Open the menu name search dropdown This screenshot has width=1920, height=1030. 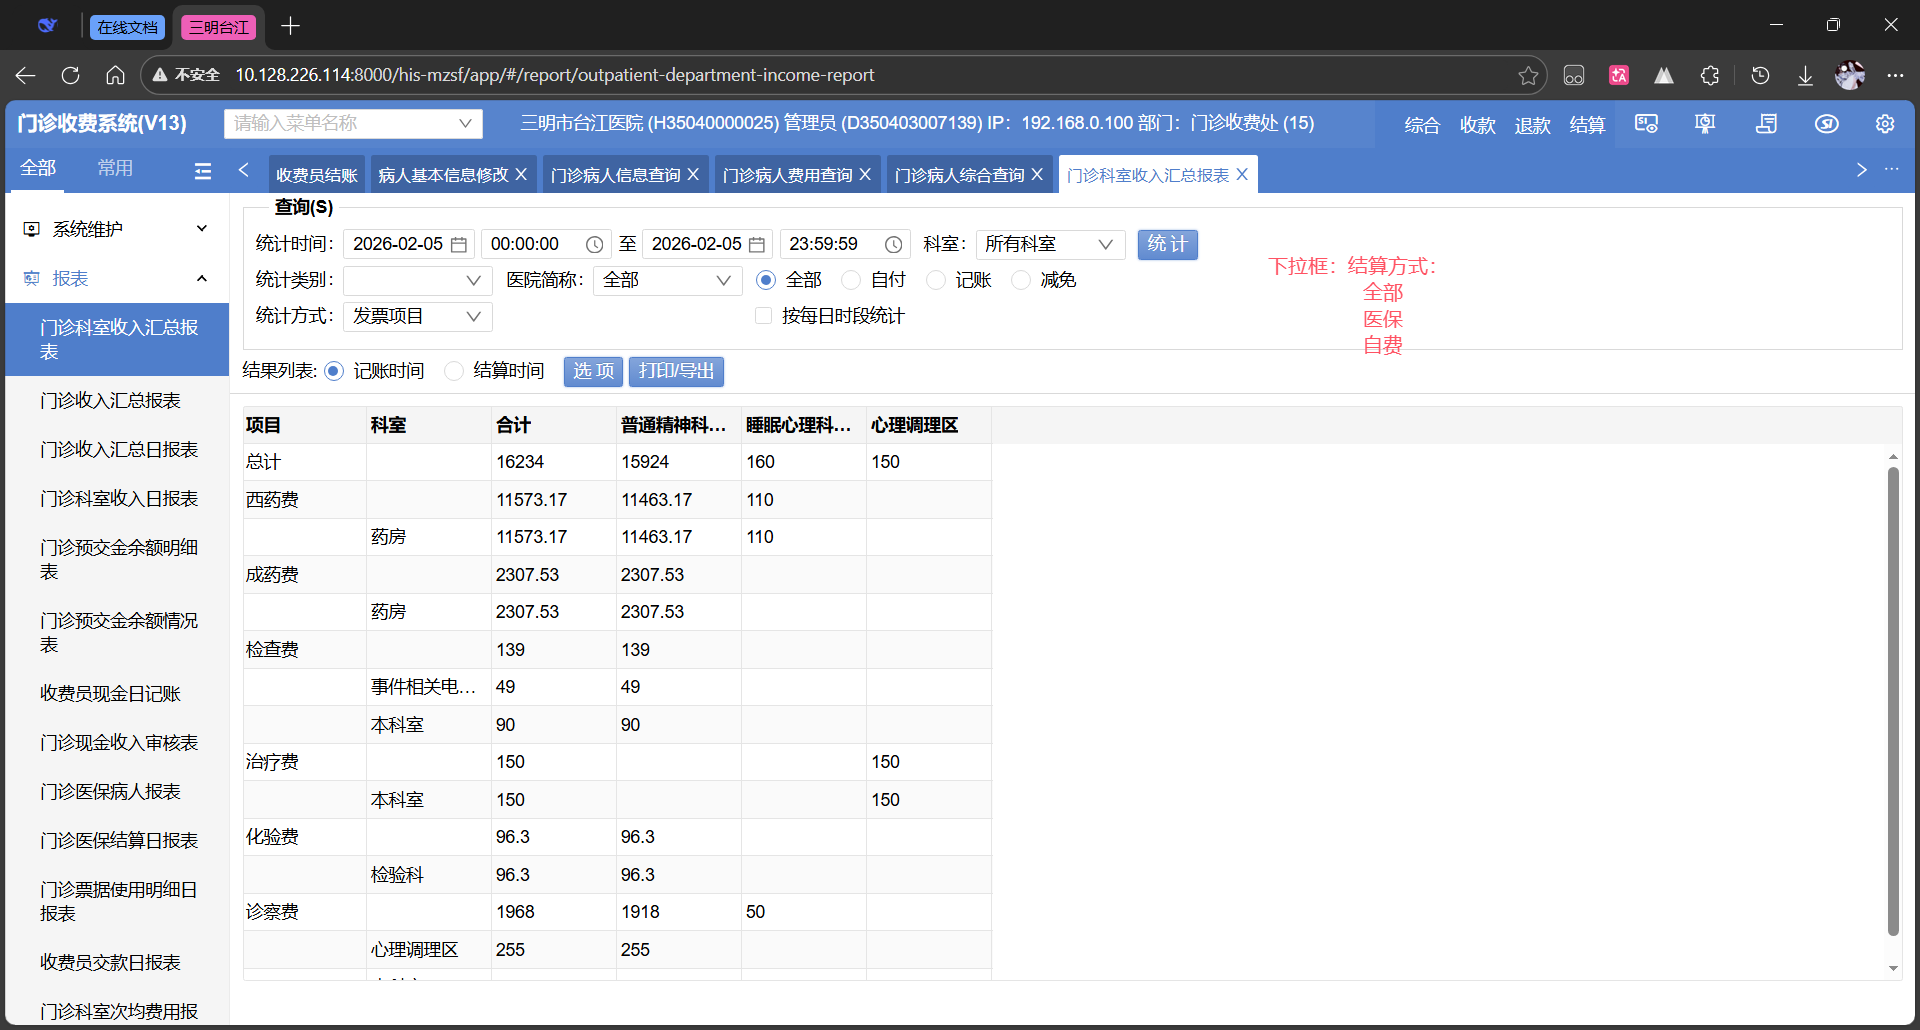coord(353,123)
